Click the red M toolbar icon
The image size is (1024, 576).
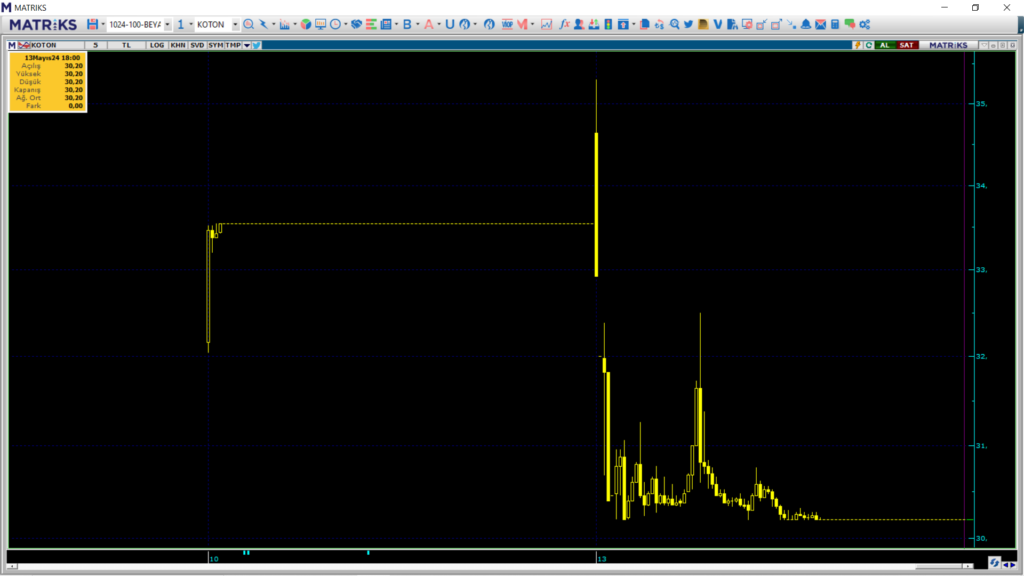point(522,24)
